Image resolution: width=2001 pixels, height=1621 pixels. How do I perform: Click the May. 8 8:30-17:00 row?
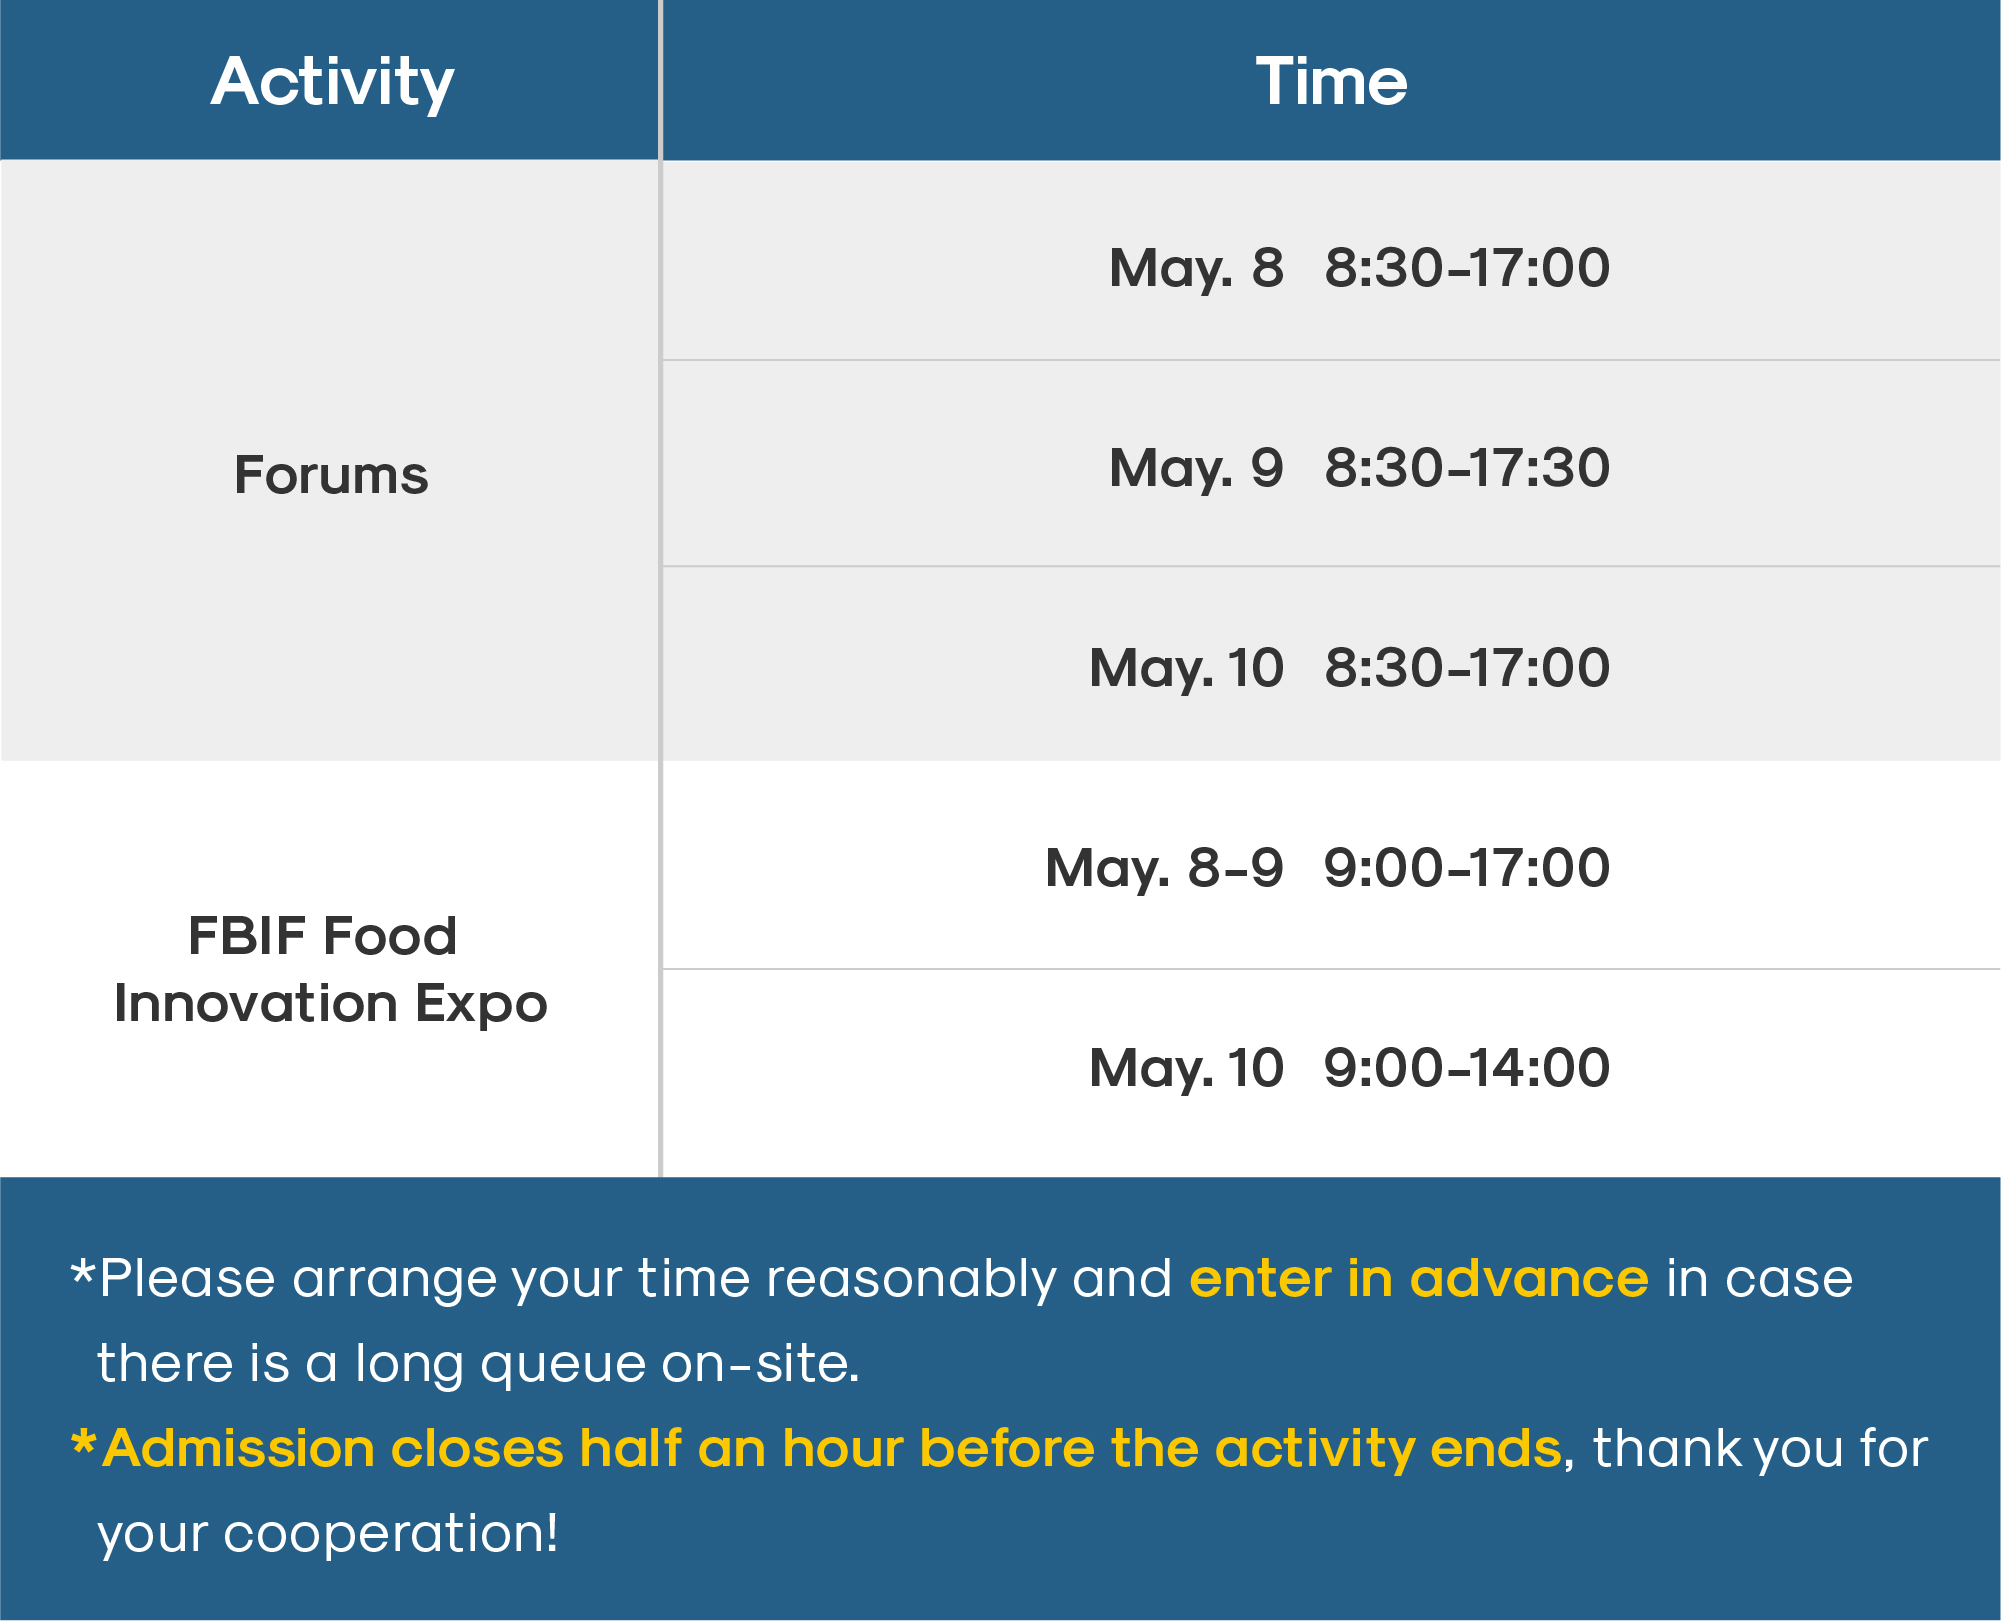point(1331,262)
